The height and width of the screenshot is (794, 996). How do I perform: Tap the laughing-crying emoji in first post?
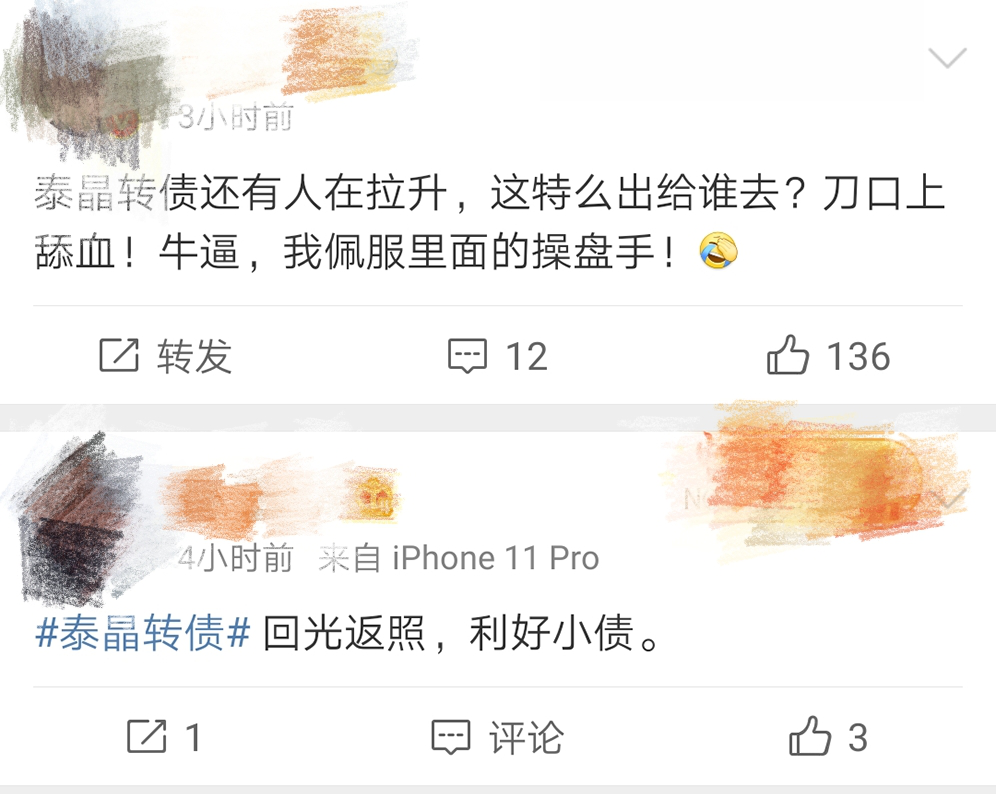[x=718, y=251]
